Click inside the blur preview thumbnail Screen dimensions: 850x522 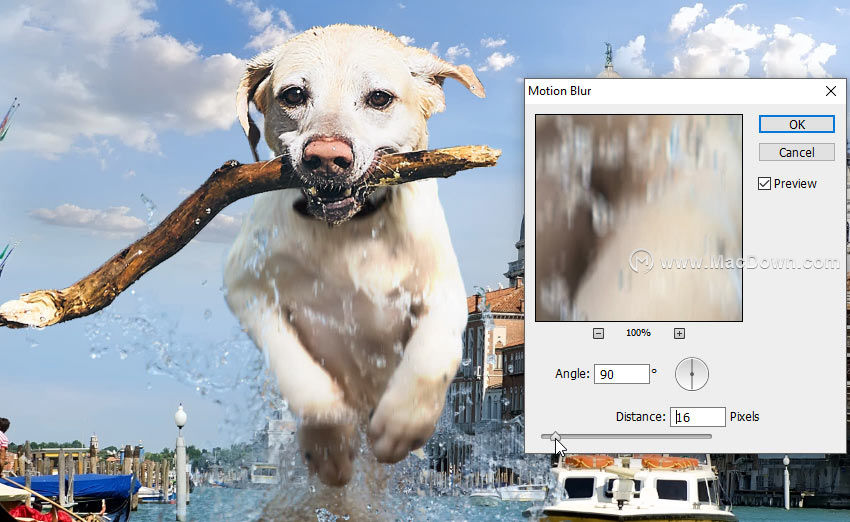(639, 218)
